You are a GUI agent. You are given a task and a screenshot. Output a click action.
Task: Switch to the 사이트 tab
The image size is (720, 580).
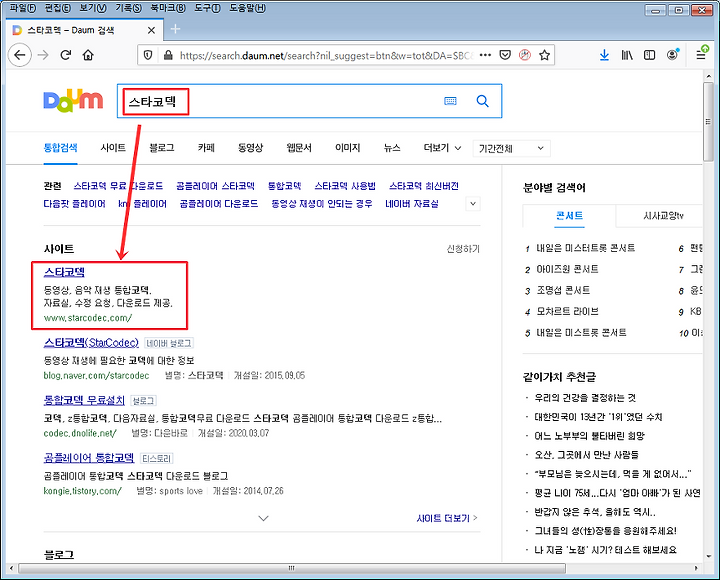coord(113,148)
